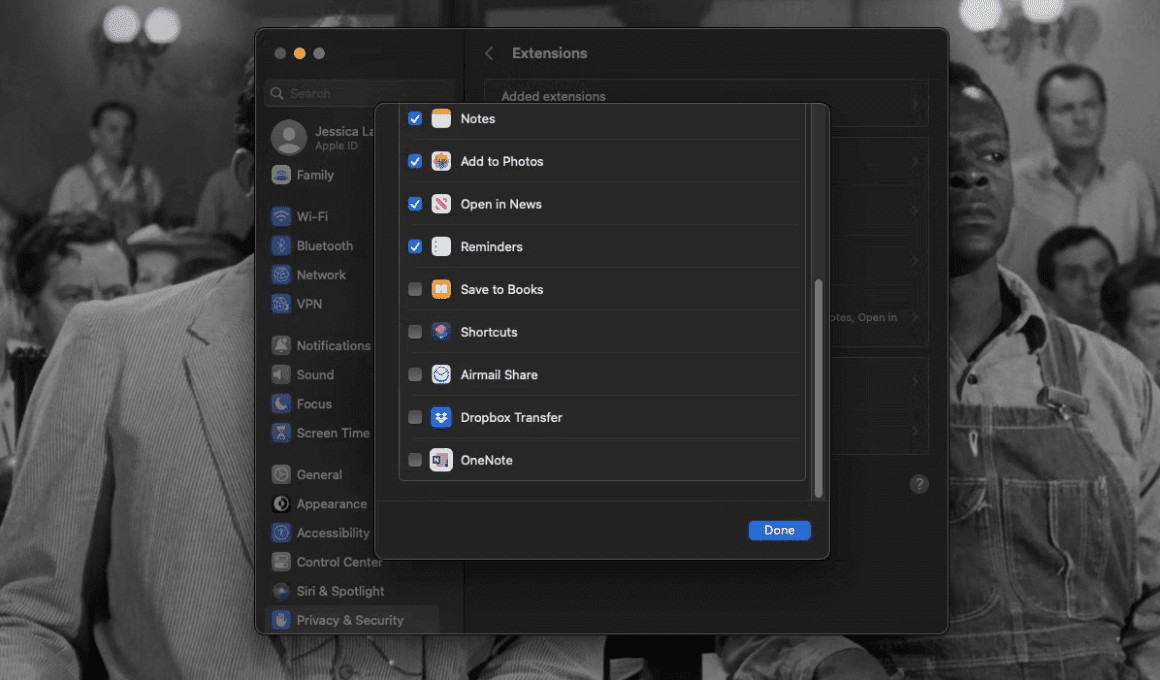Click the Save to Books label
This screenshot has height=680, width=1160.
pos(502,289)
